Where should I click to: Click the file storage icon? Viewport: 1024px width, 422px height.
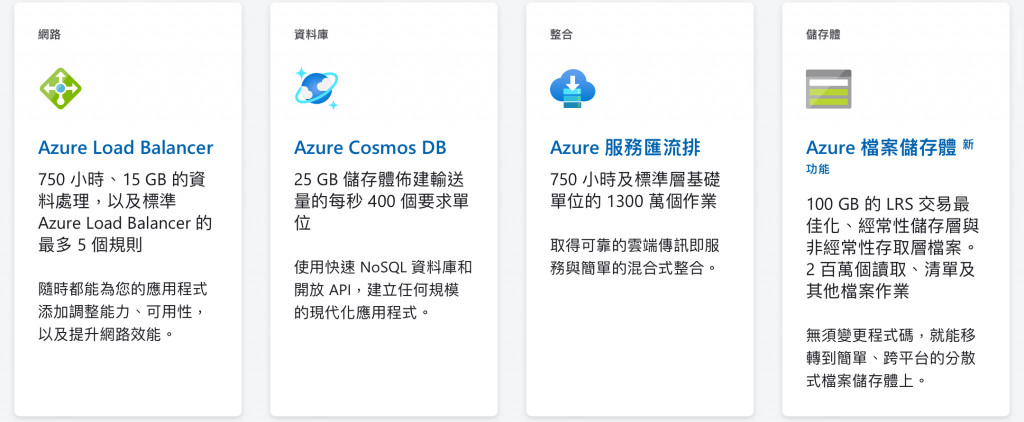pyautogui.click(x=828, y=88)
